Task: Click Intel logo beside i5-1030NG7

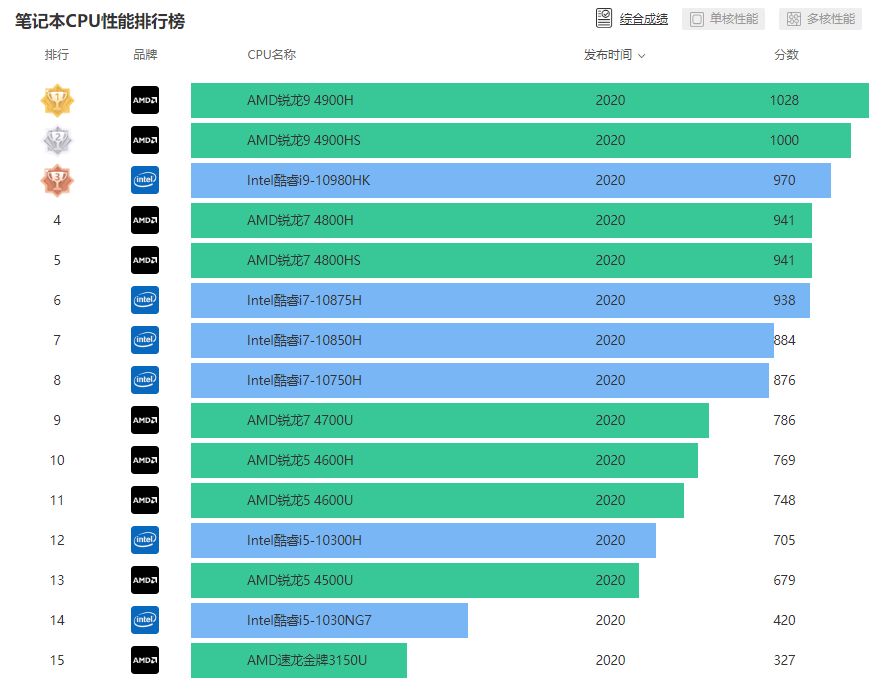Action: 145,620
